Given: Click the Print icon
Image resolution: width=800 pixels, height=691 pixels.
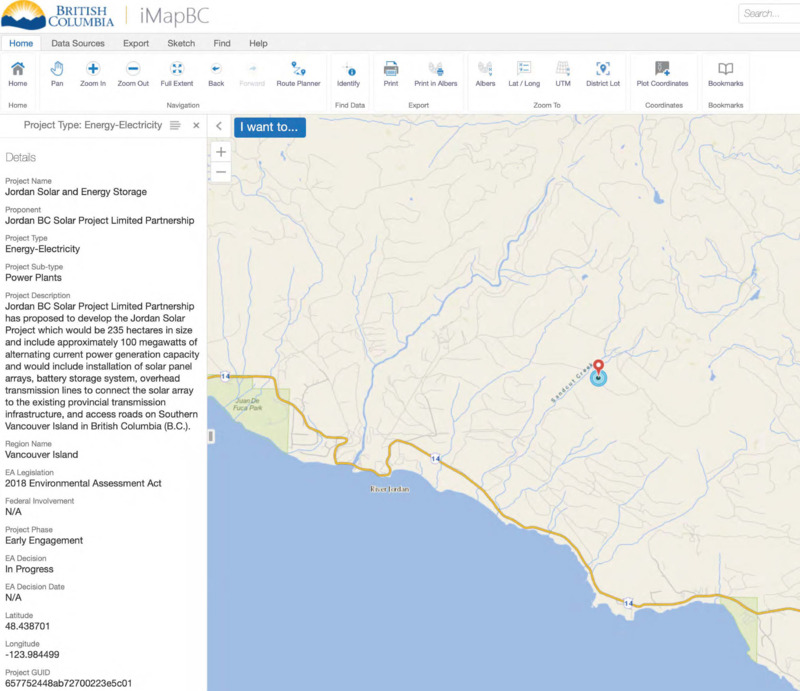Looking at the screenshot, I should [x=391, y=74].
